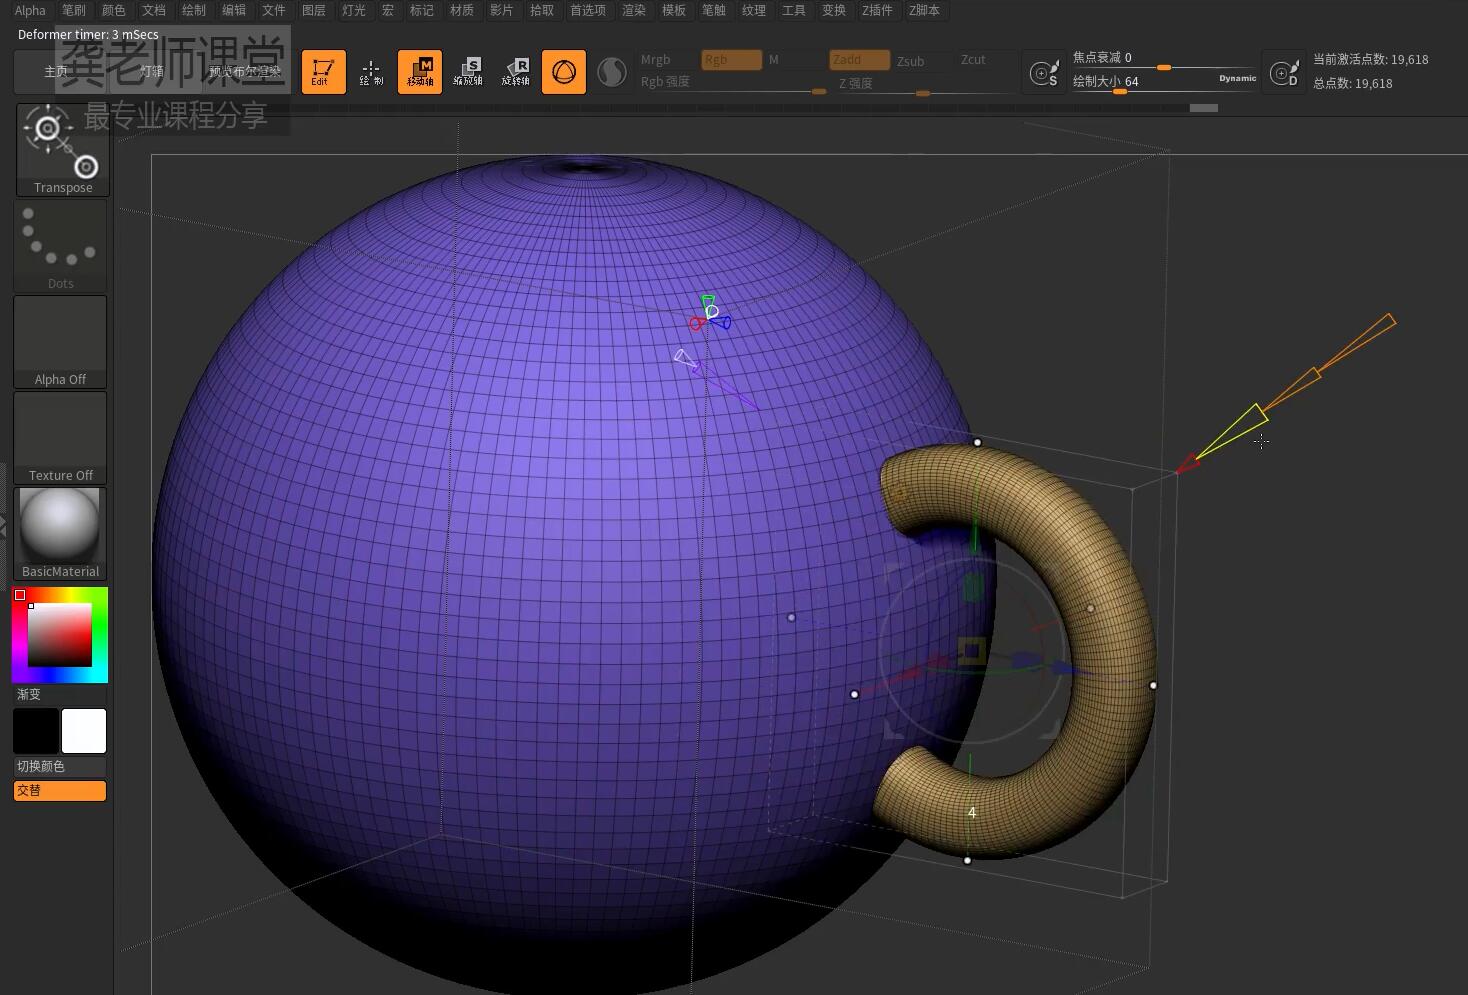Open the Dots stroke type picker
Viewport: 1468px width, 995px height.
tap(60, 246)
